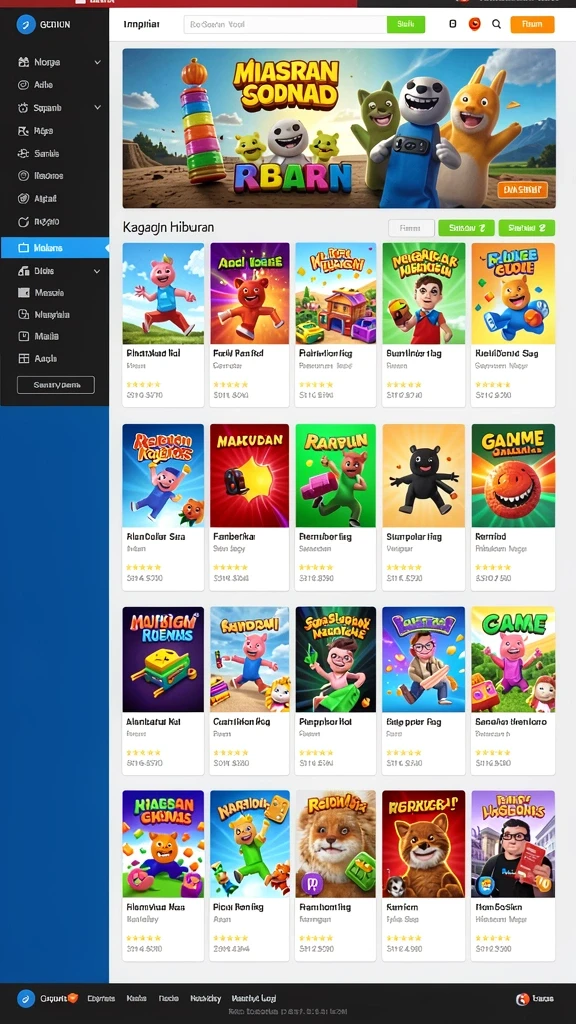Click inside the top search input field
The width and height of the screenshot is (576, 1024).
[285, 24]
